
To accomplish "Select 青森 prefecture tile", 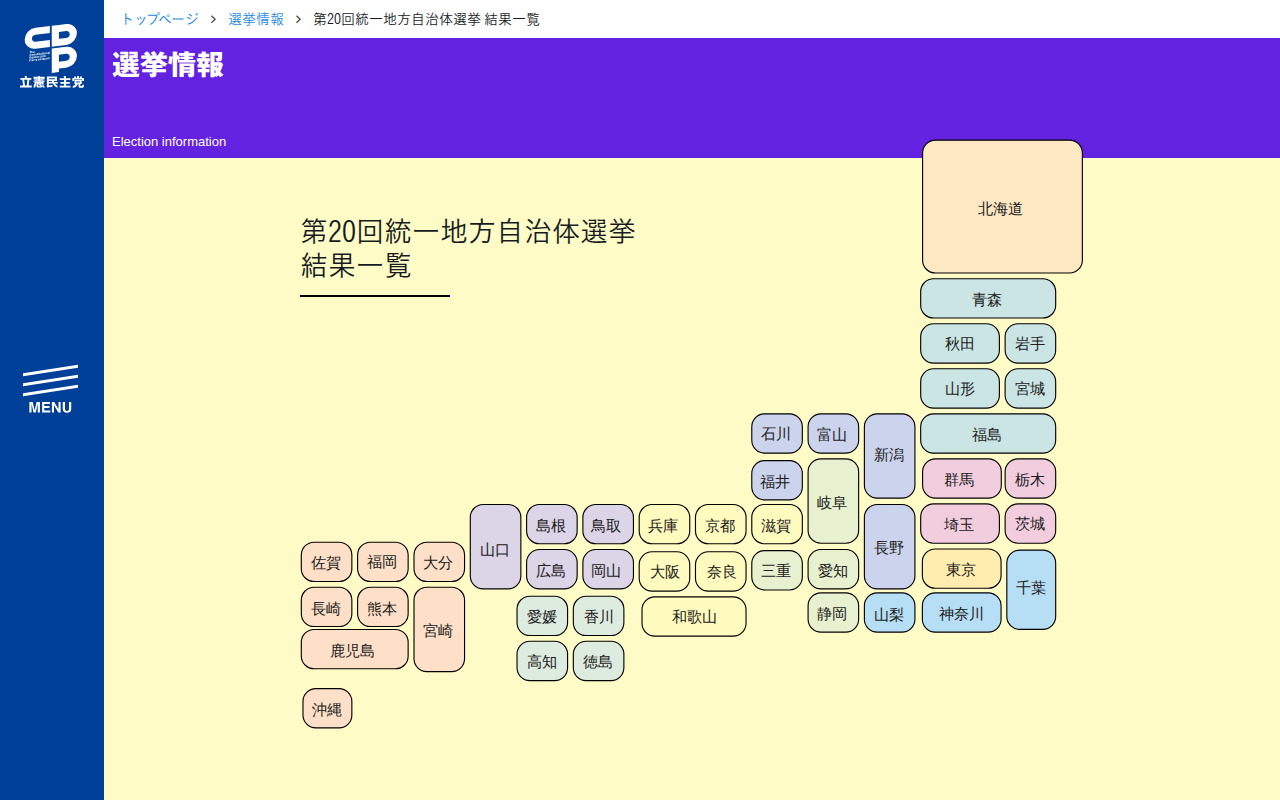I will (x=988, y=299).
